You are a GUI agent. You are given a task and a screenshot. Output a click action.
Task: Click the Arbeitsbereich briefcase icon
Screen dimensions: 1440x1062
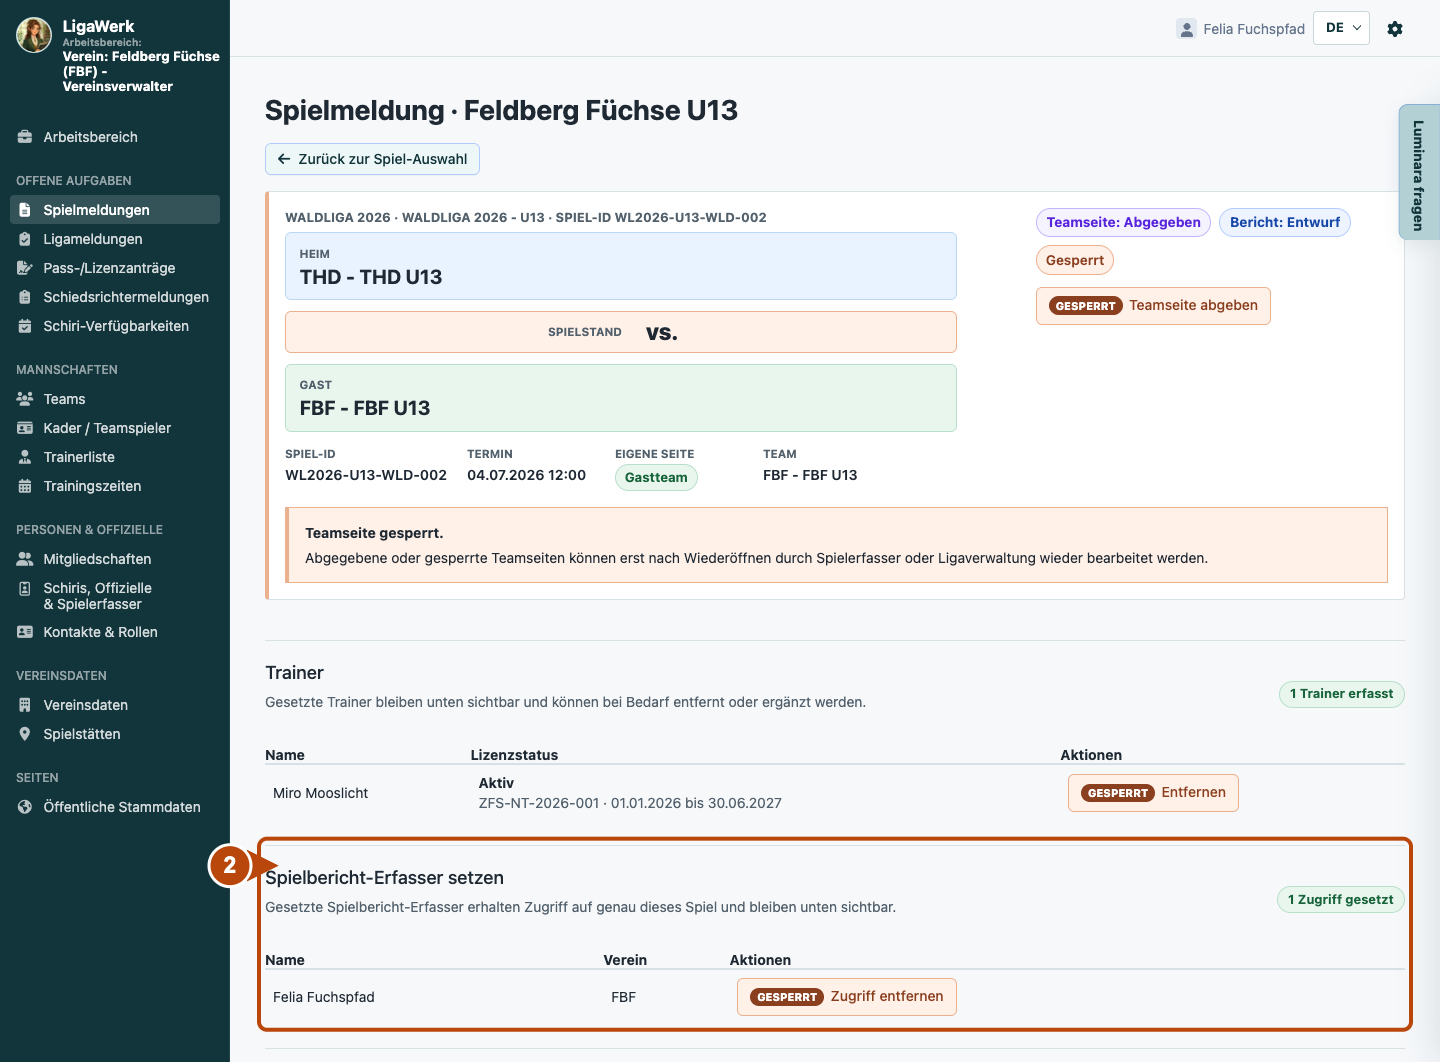click(x=25, y=137)
